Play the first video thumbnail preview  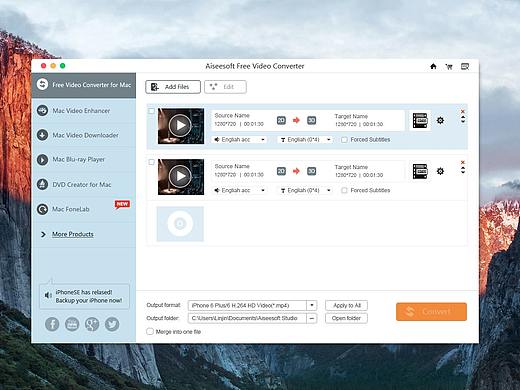(x=181, y=126)
